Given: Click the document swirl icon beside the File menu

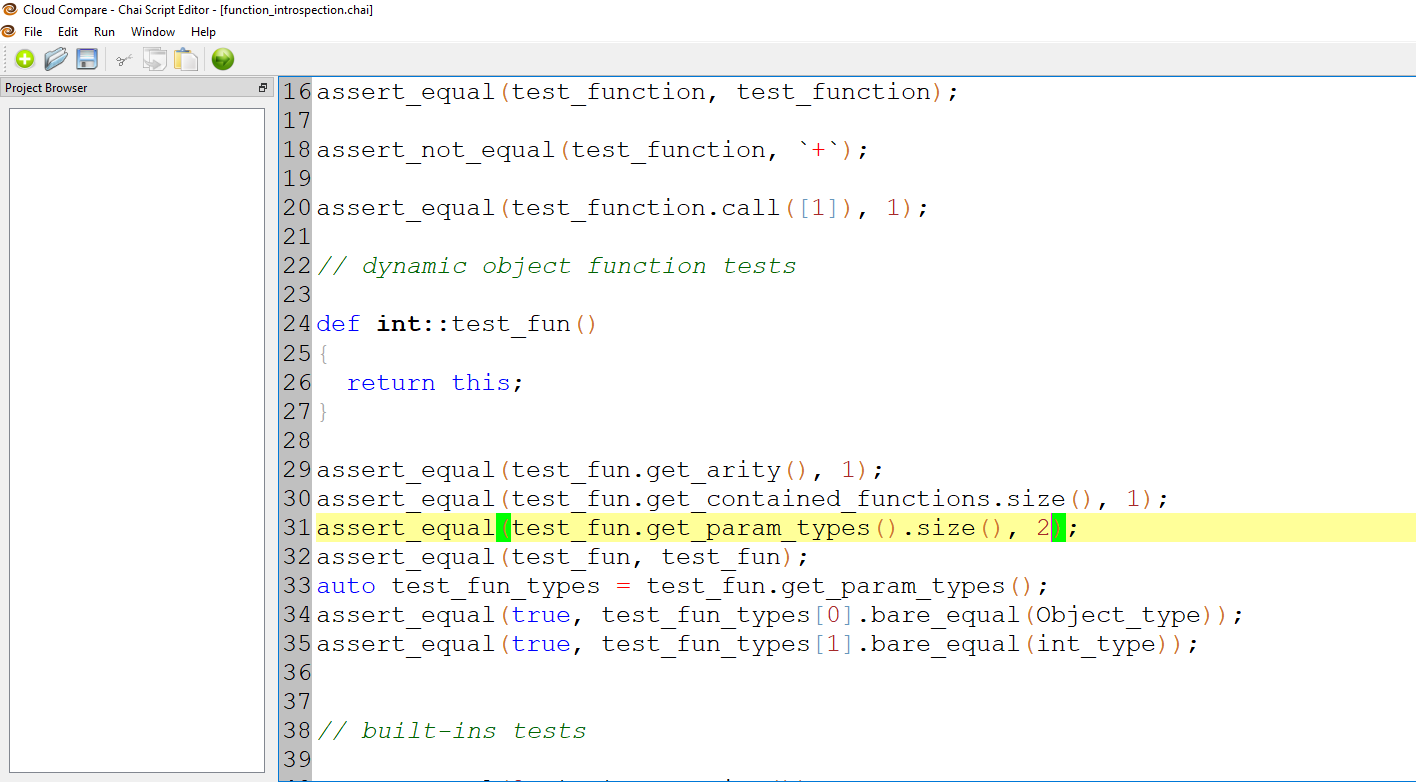Looking at the screenshot, I should click(8, 32).
